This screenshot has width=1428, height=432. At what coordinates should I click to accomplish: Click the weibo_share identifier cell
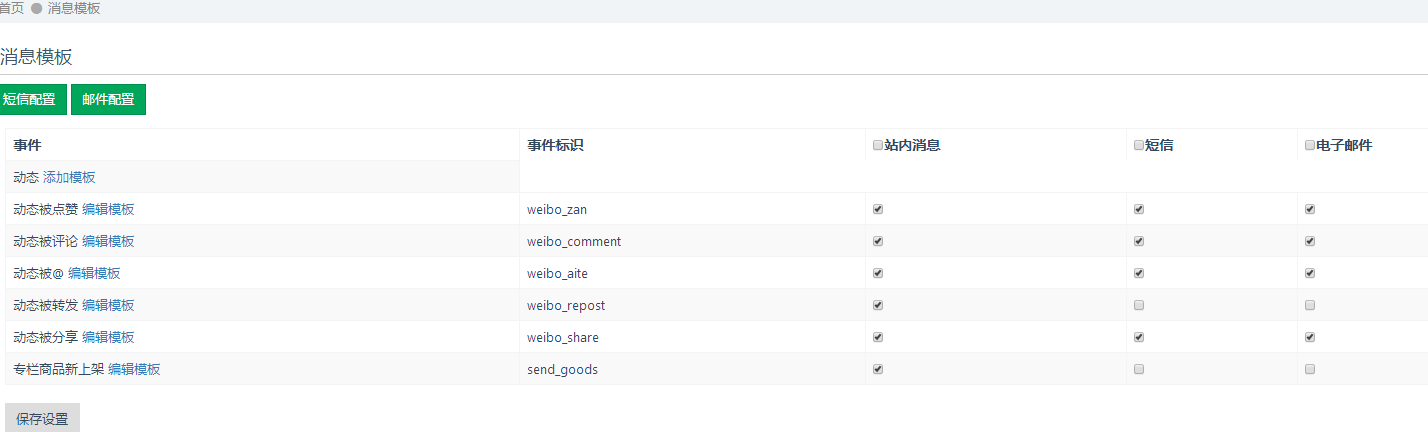(x=692, y=337)
